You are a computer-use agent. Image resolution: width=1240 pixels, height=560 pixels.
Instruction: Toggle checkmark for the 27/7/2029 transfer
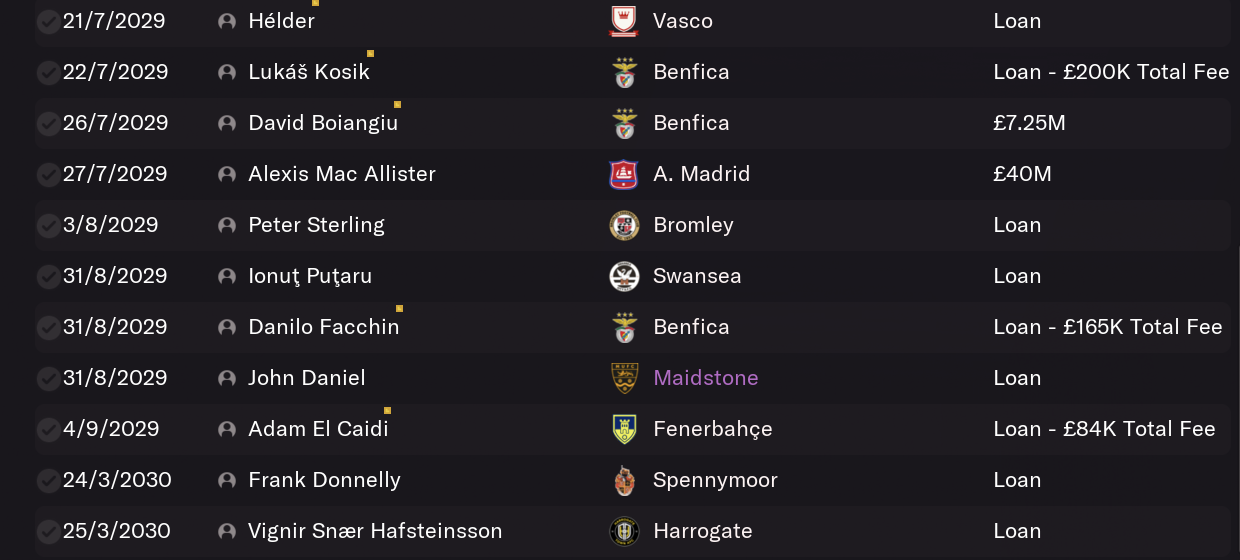(x=48, y=175)
